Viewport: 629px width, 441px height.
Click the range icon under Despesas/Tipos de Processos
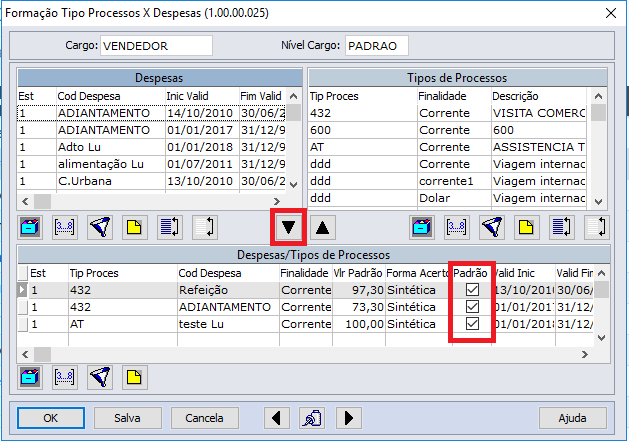[64, 377]
